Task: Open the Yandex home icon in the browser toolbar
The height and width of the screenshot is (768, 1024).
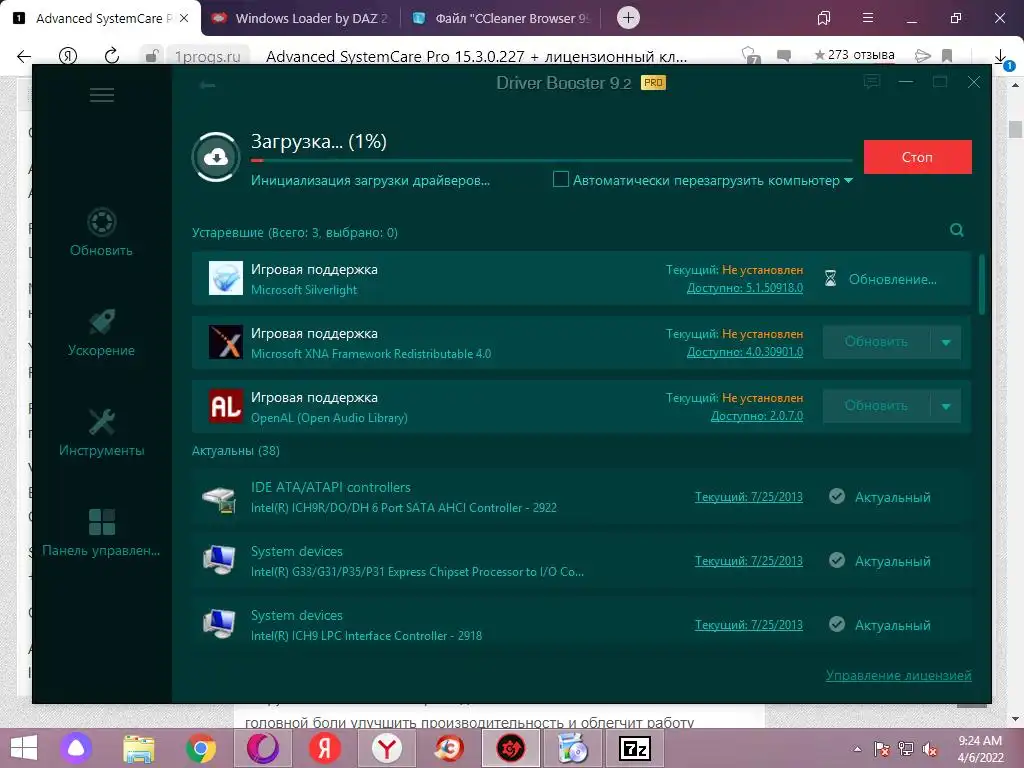Action: (x=68, y=56)
